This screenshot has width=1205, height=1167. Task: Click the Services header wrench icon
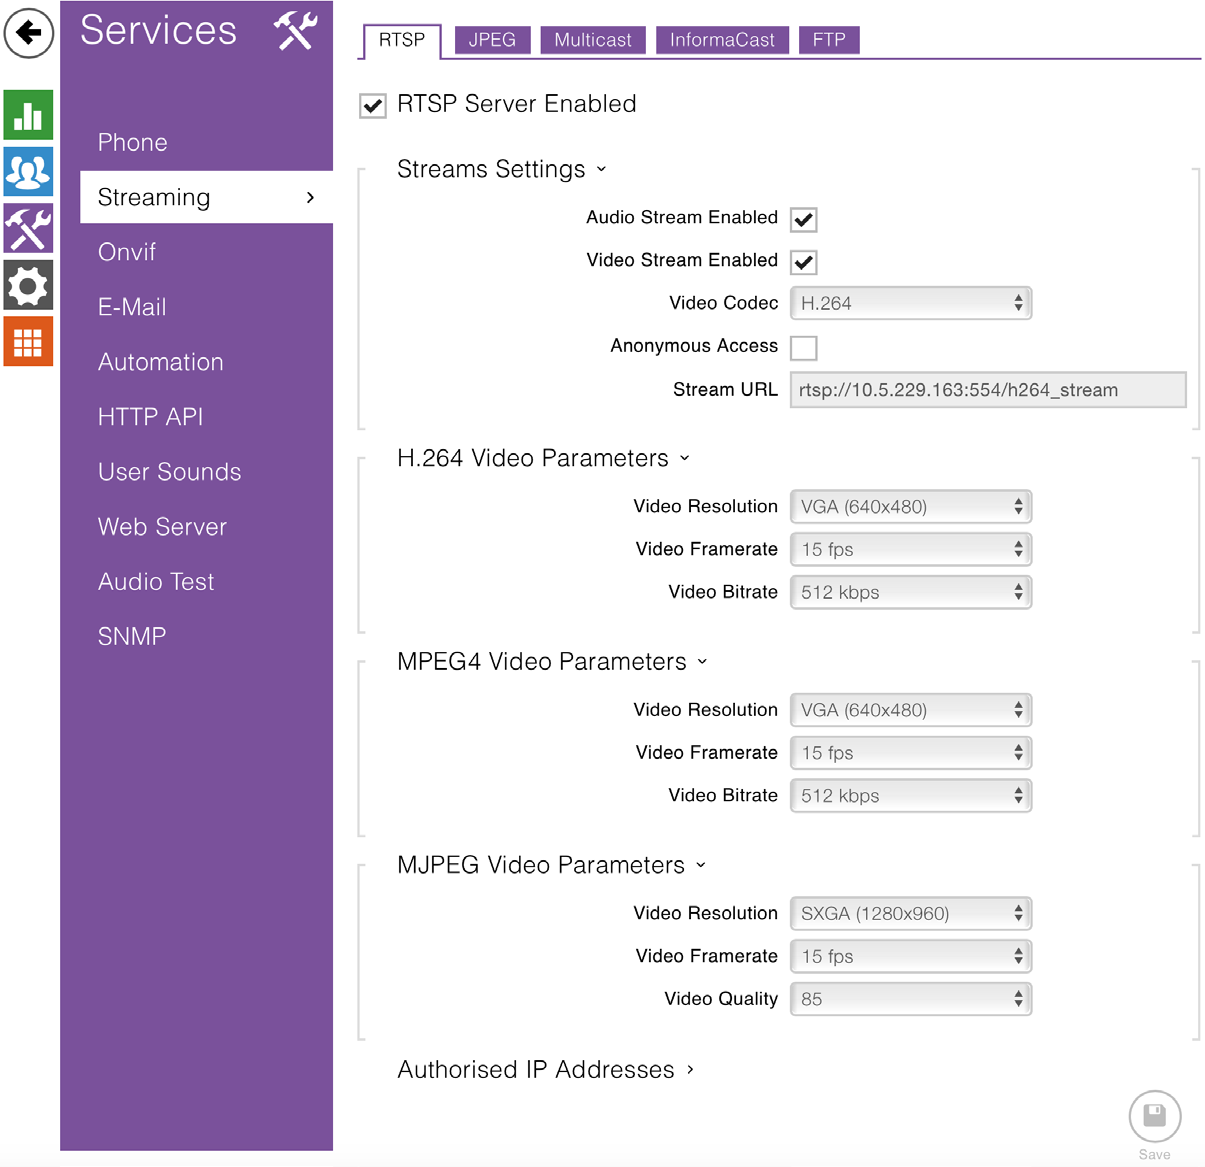(296, 31)
